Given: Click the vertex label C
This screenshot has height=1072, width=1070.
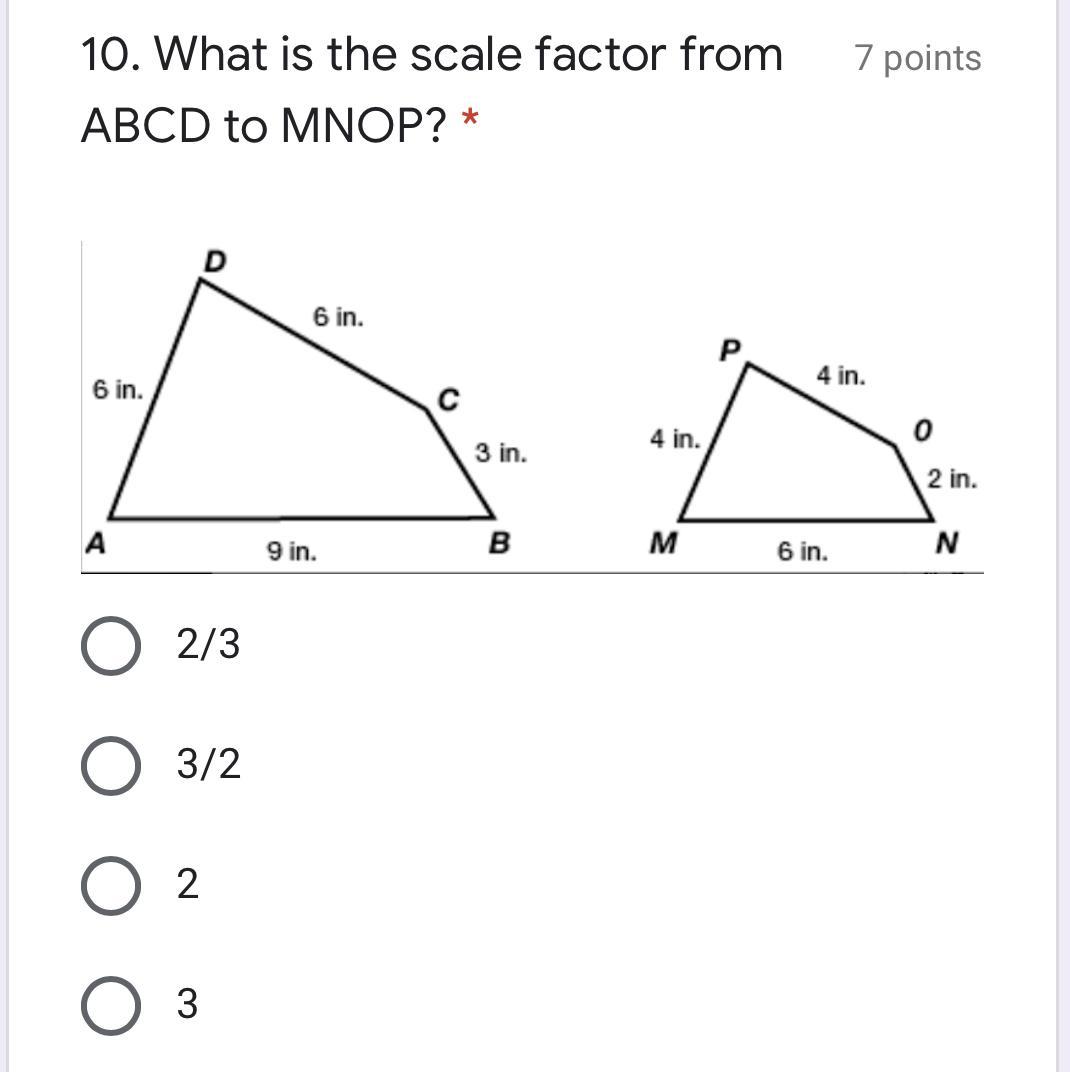Looking at the screenshot, I should pyautogui.click(x=448, y=400).
